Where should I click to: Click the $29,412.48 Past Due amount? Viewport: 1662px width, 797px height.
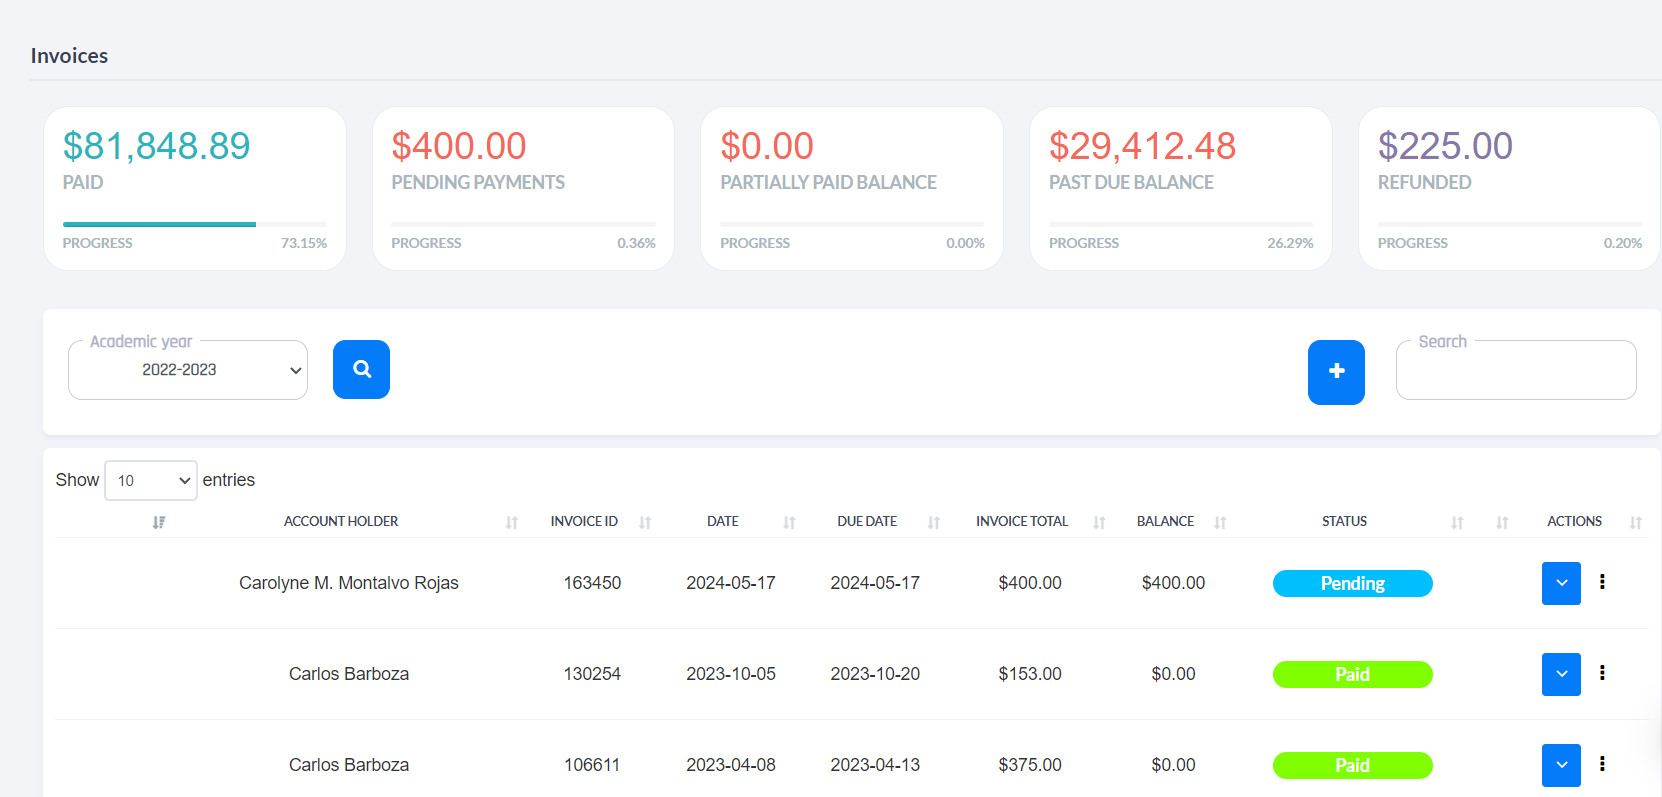1143,146
